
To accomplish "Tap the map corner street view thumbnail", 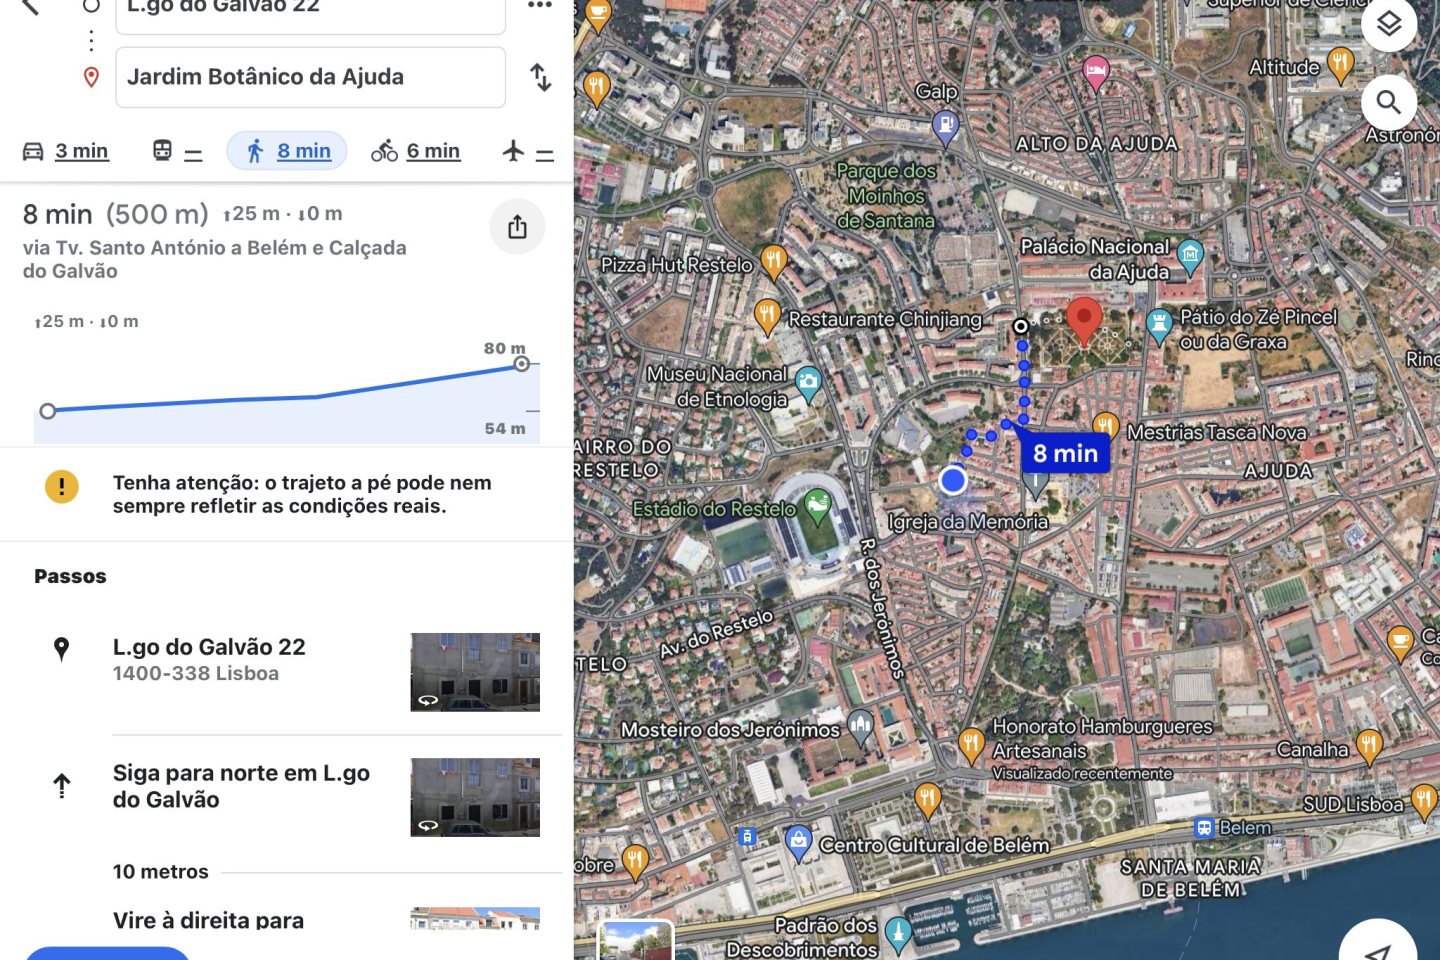I will pos(636,940).
